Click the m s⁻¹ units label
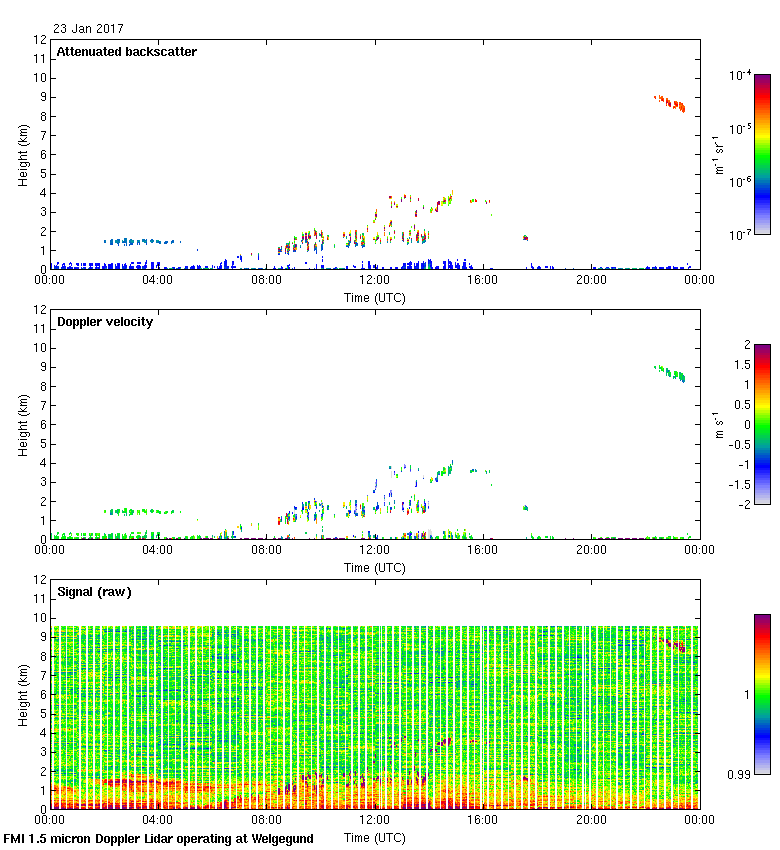The image size is (780, 850). pyautogui.click(x=718, y=424)
